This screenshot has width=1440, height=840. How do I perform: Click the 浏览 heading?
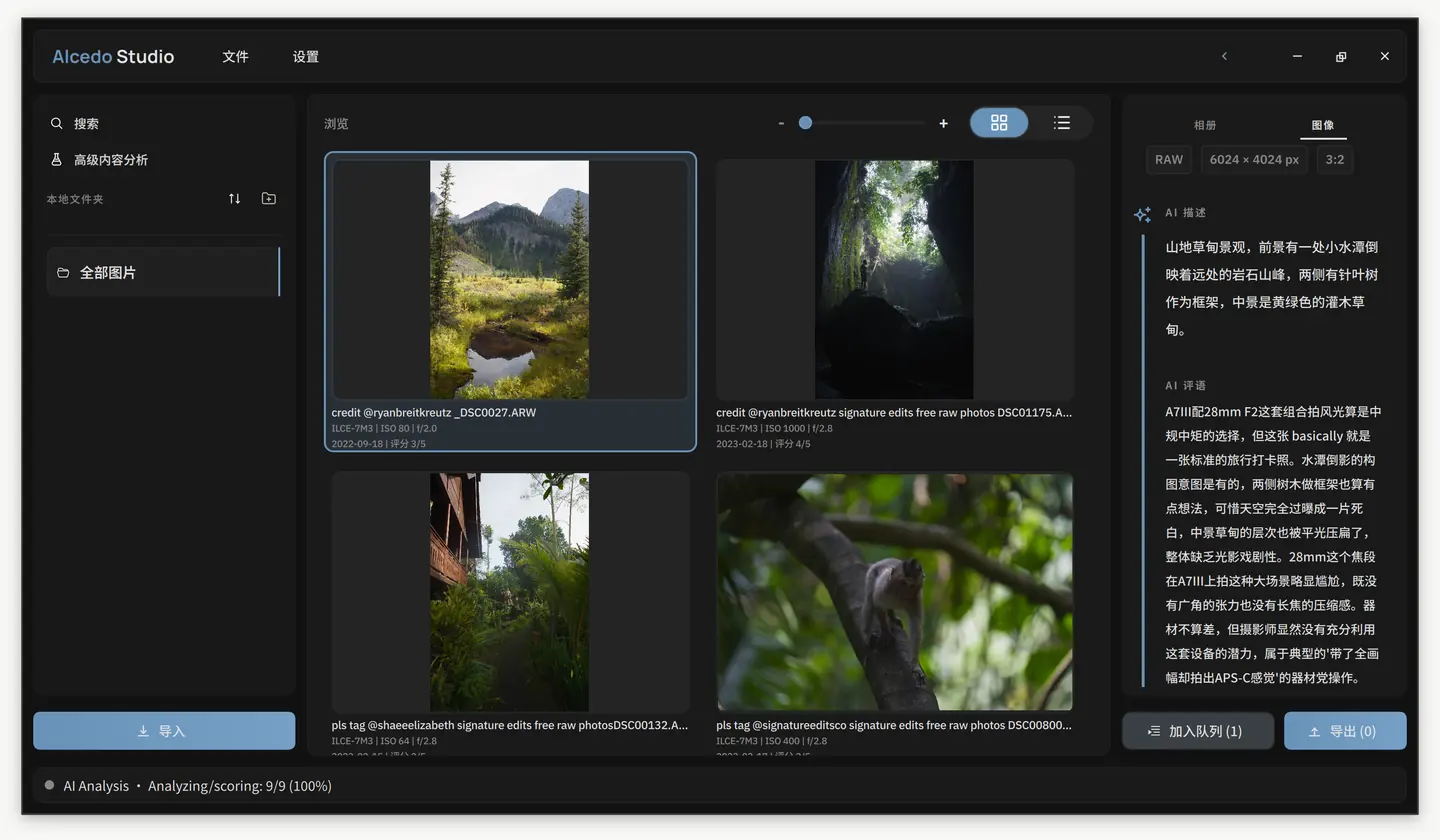click(336, 124)
